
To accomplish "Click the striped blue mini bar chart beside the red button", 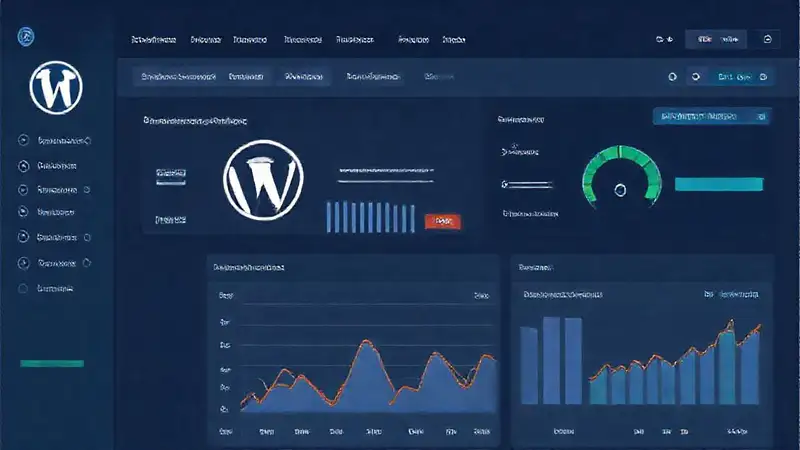I will (x=370, y=217).
